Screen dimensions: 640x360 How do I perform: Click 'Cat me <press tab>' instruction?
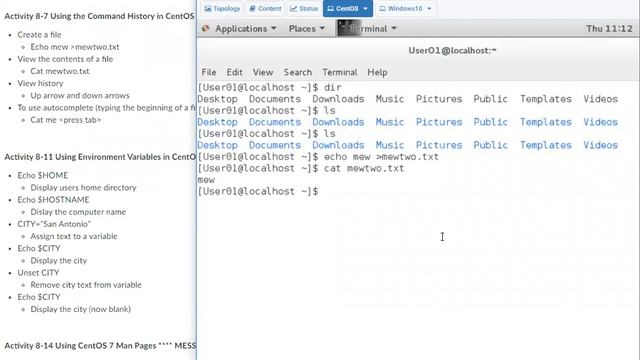[66, 120]
